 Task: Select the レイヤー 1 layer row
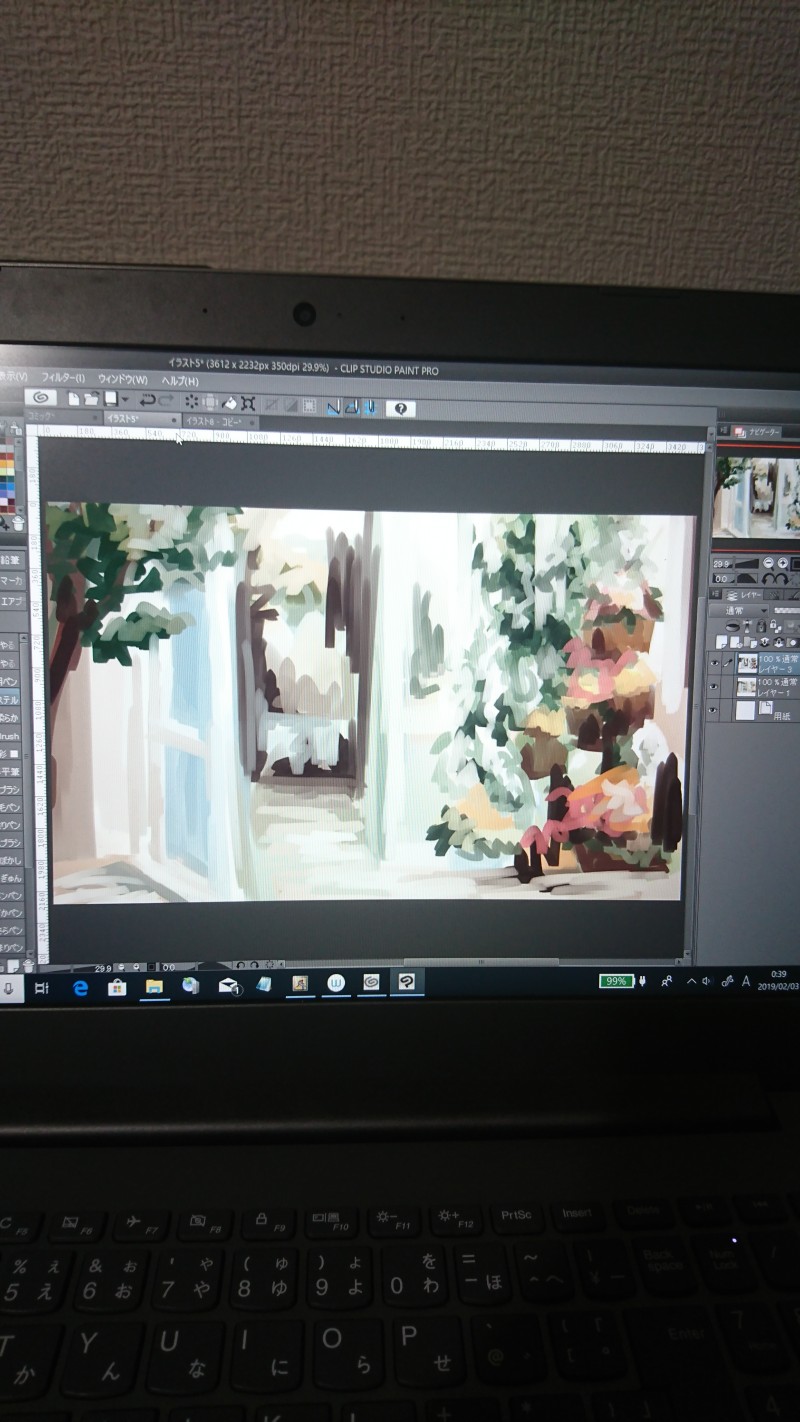tap(768, 686)
